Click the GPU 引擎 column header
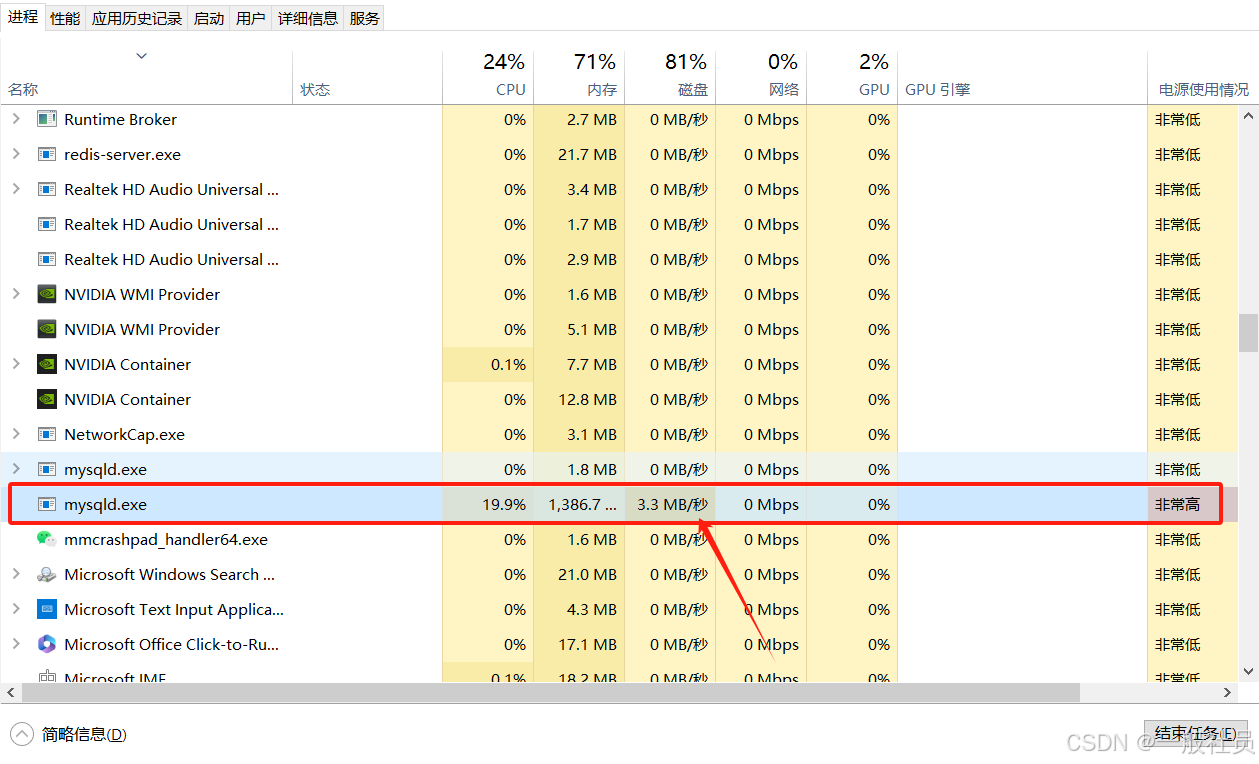 point(1022,76)
